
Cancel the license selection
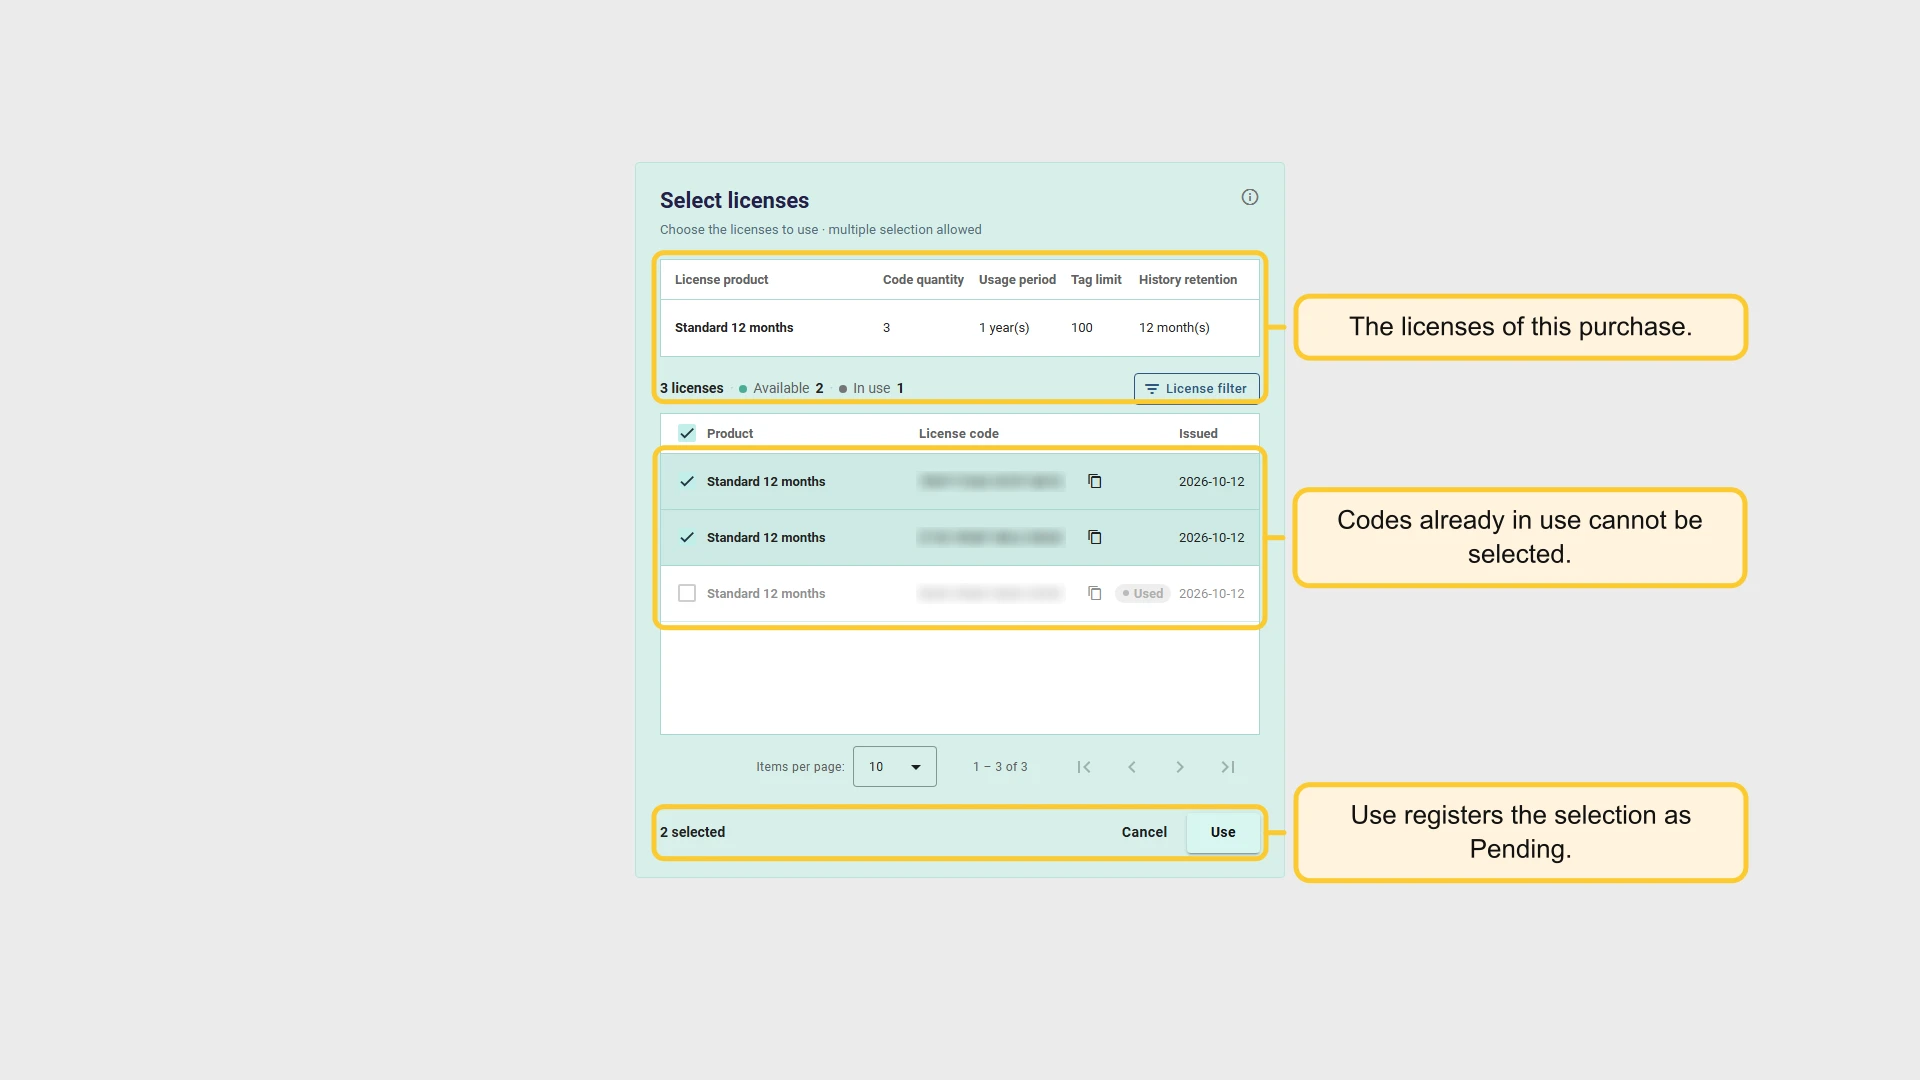coord(1144,832)
